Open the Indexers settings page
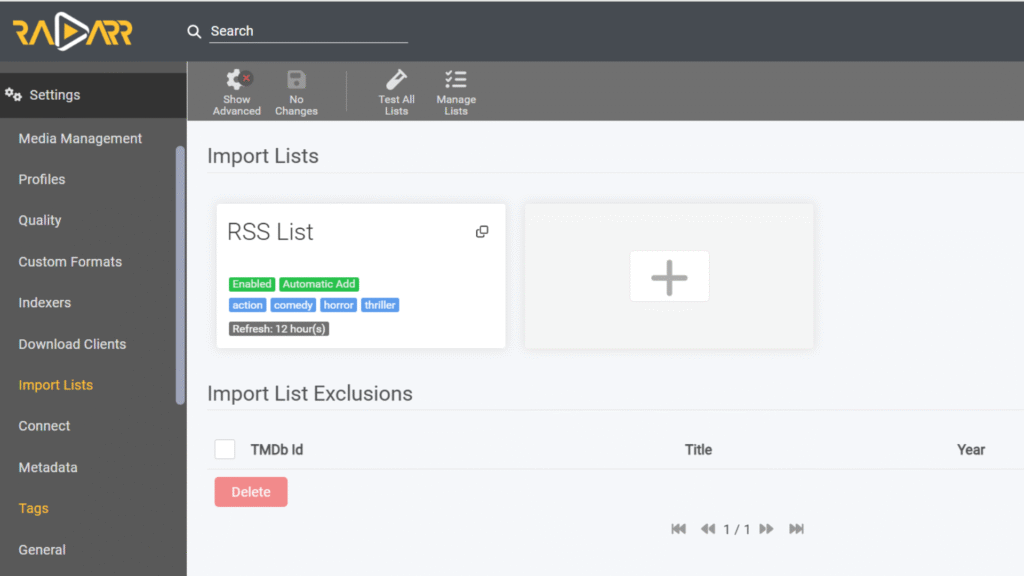 44,303
